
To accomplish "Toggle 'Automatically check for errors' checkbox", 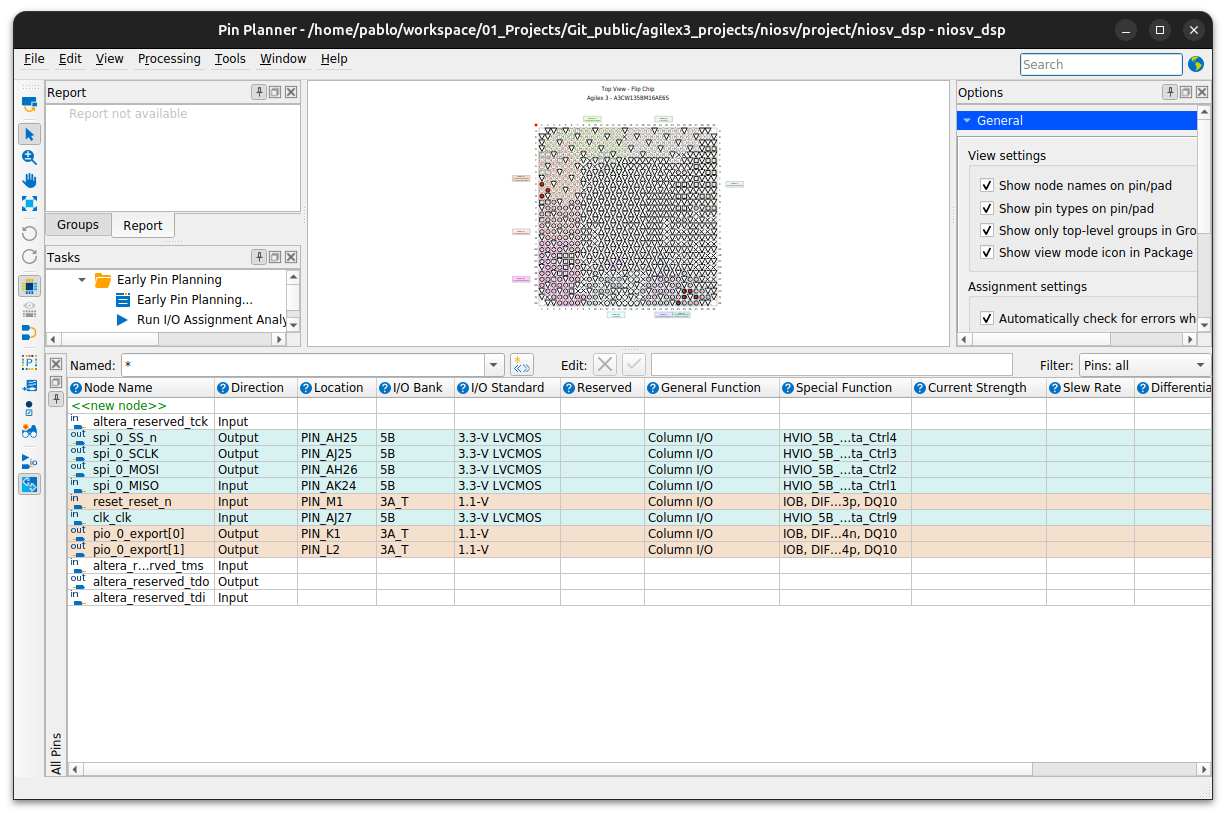I will (x=987, y=319).
